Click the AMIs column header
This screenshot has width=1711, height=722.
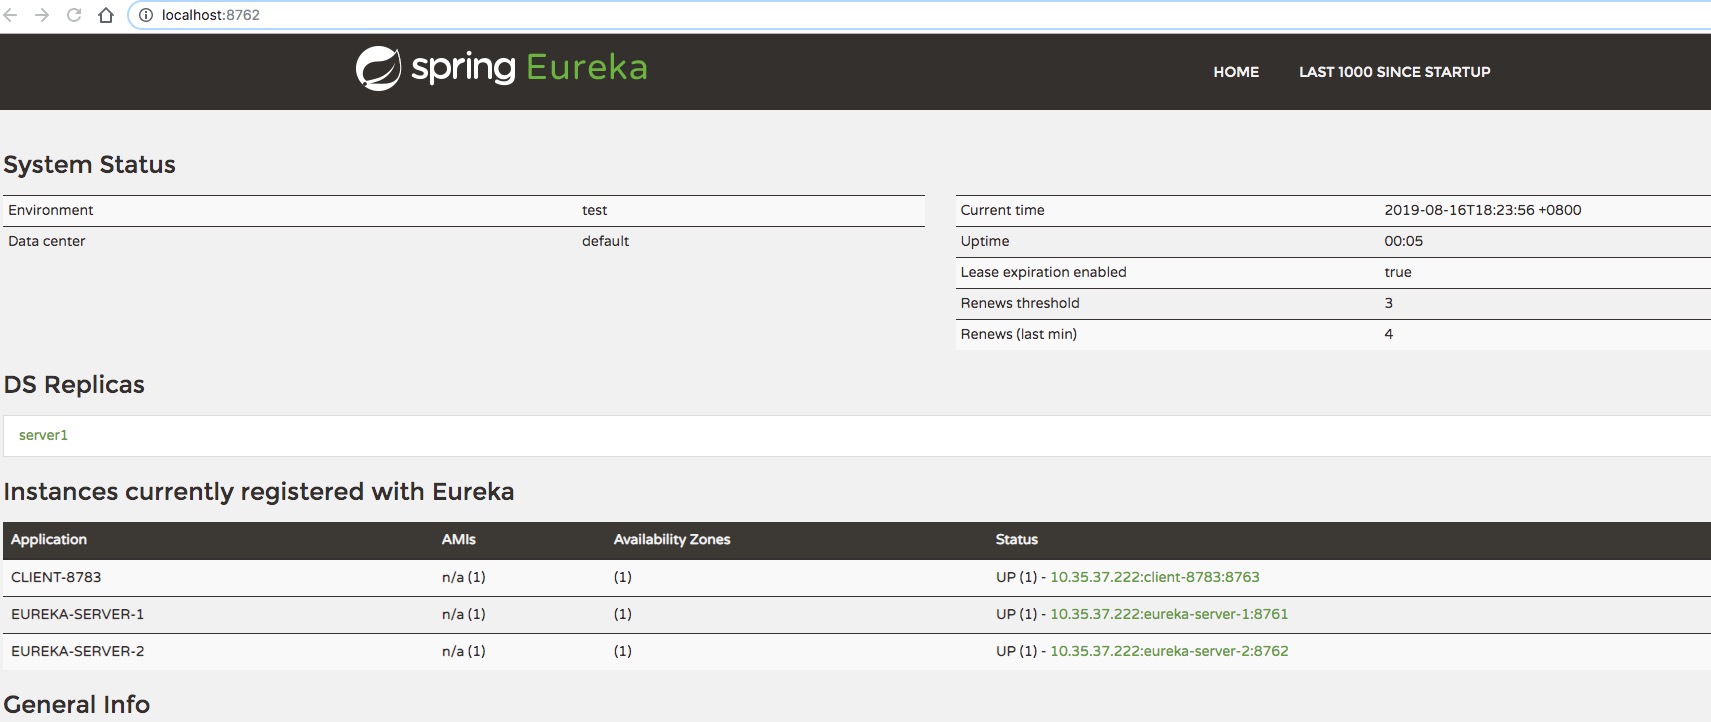click(x=458, y=539)
